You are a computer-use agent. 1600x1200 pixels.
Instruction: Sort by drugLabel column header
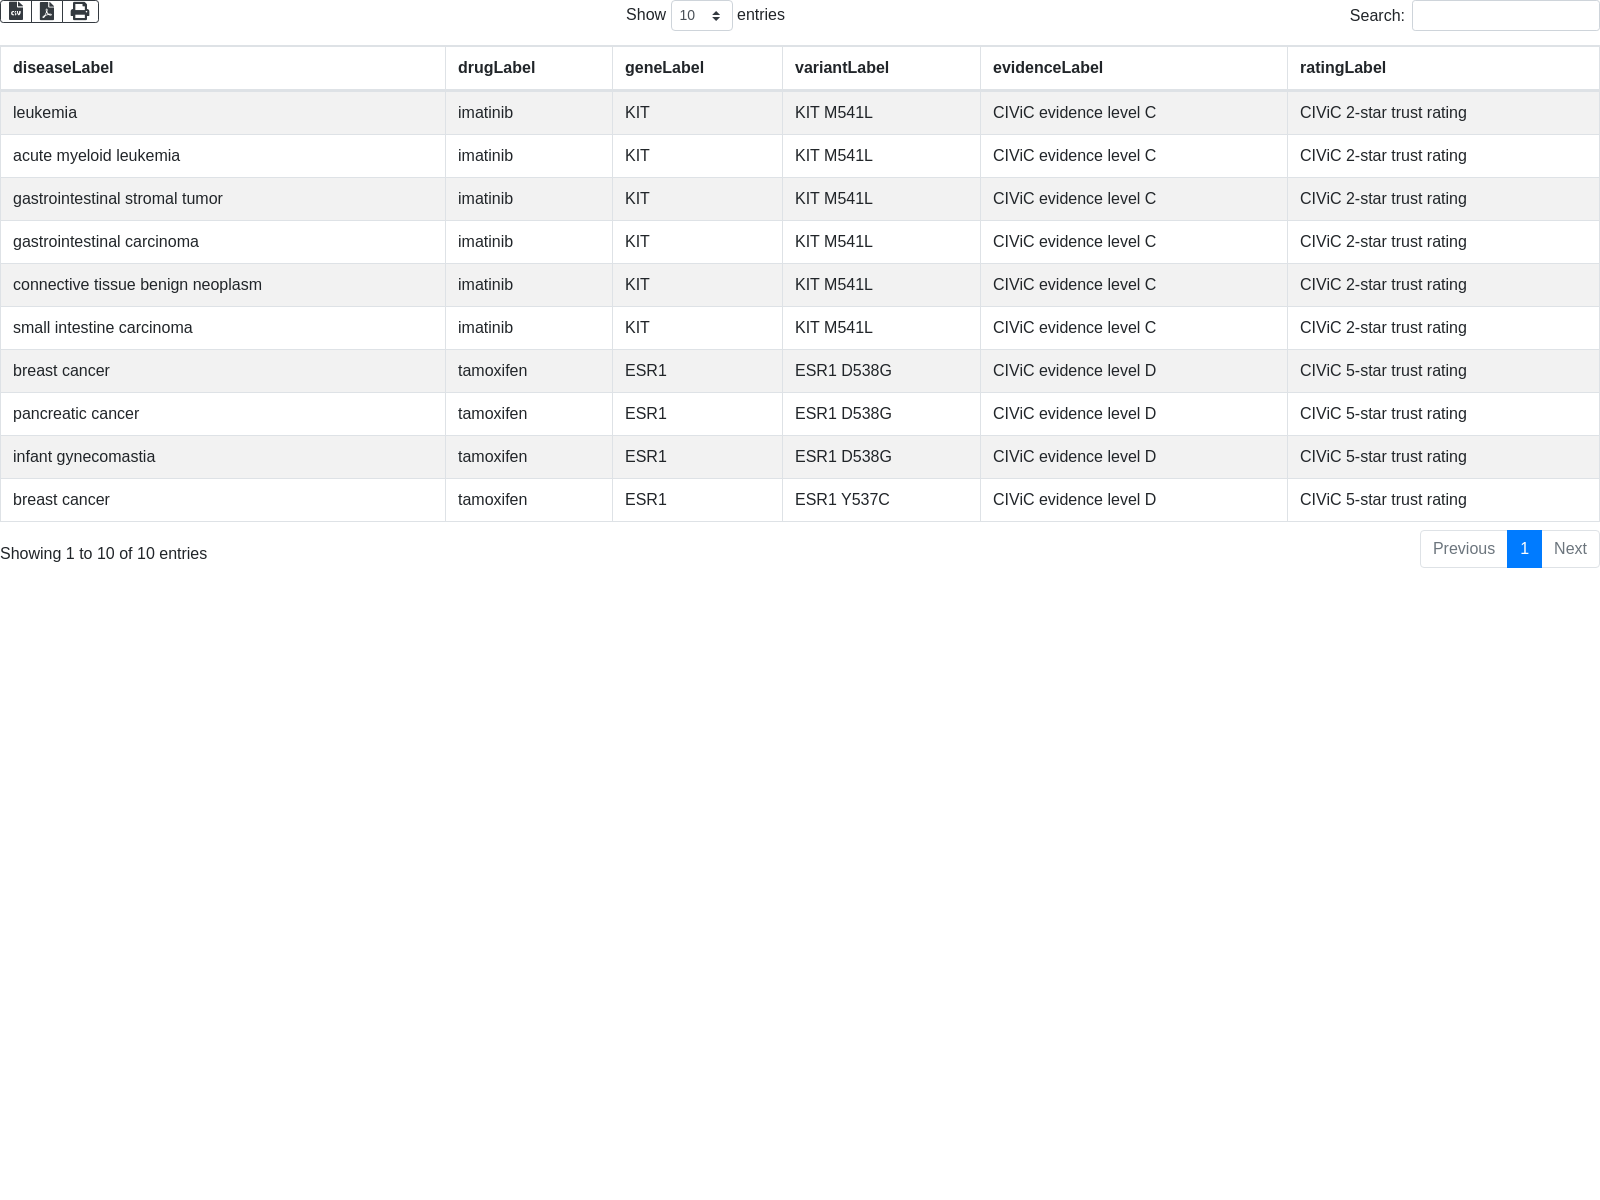pyautogui.click(x=496, y=68)
